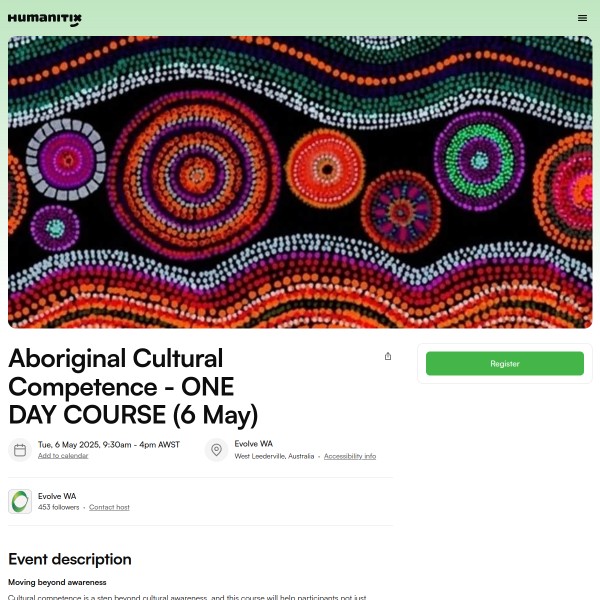Open the hamburger navigation menu
Image resolution: width=600 pixels, height=600 pixels.
pyautogui.click(x=583, y=18)
